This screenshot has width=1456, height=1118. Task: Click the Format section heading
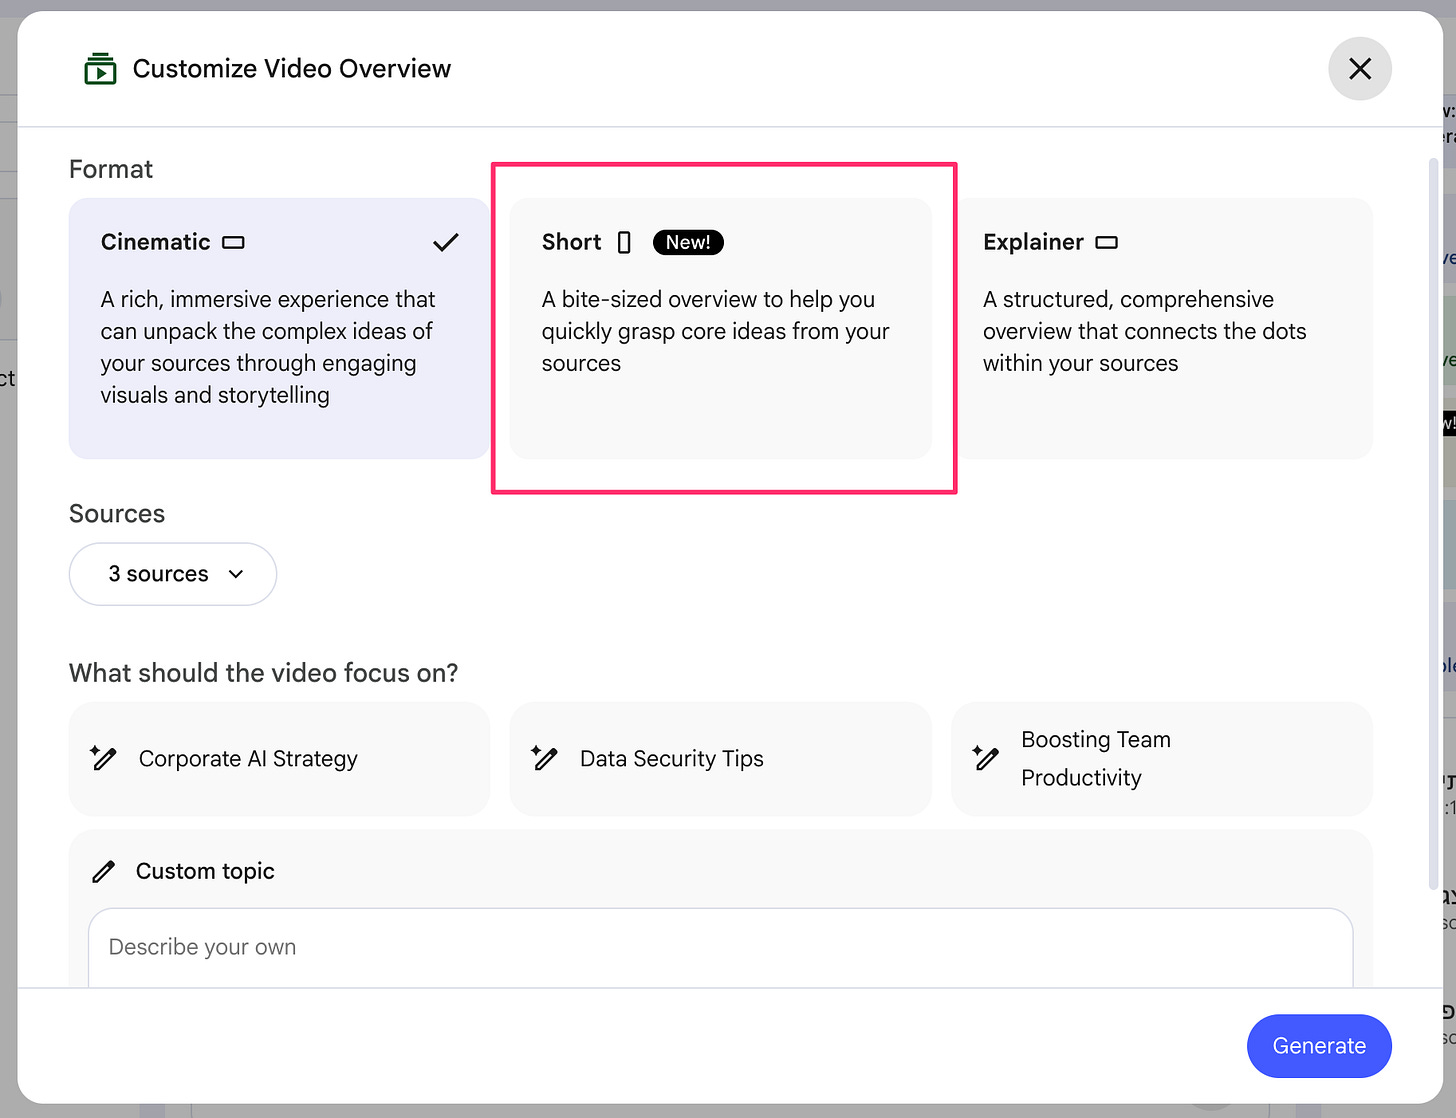(111, 169)
